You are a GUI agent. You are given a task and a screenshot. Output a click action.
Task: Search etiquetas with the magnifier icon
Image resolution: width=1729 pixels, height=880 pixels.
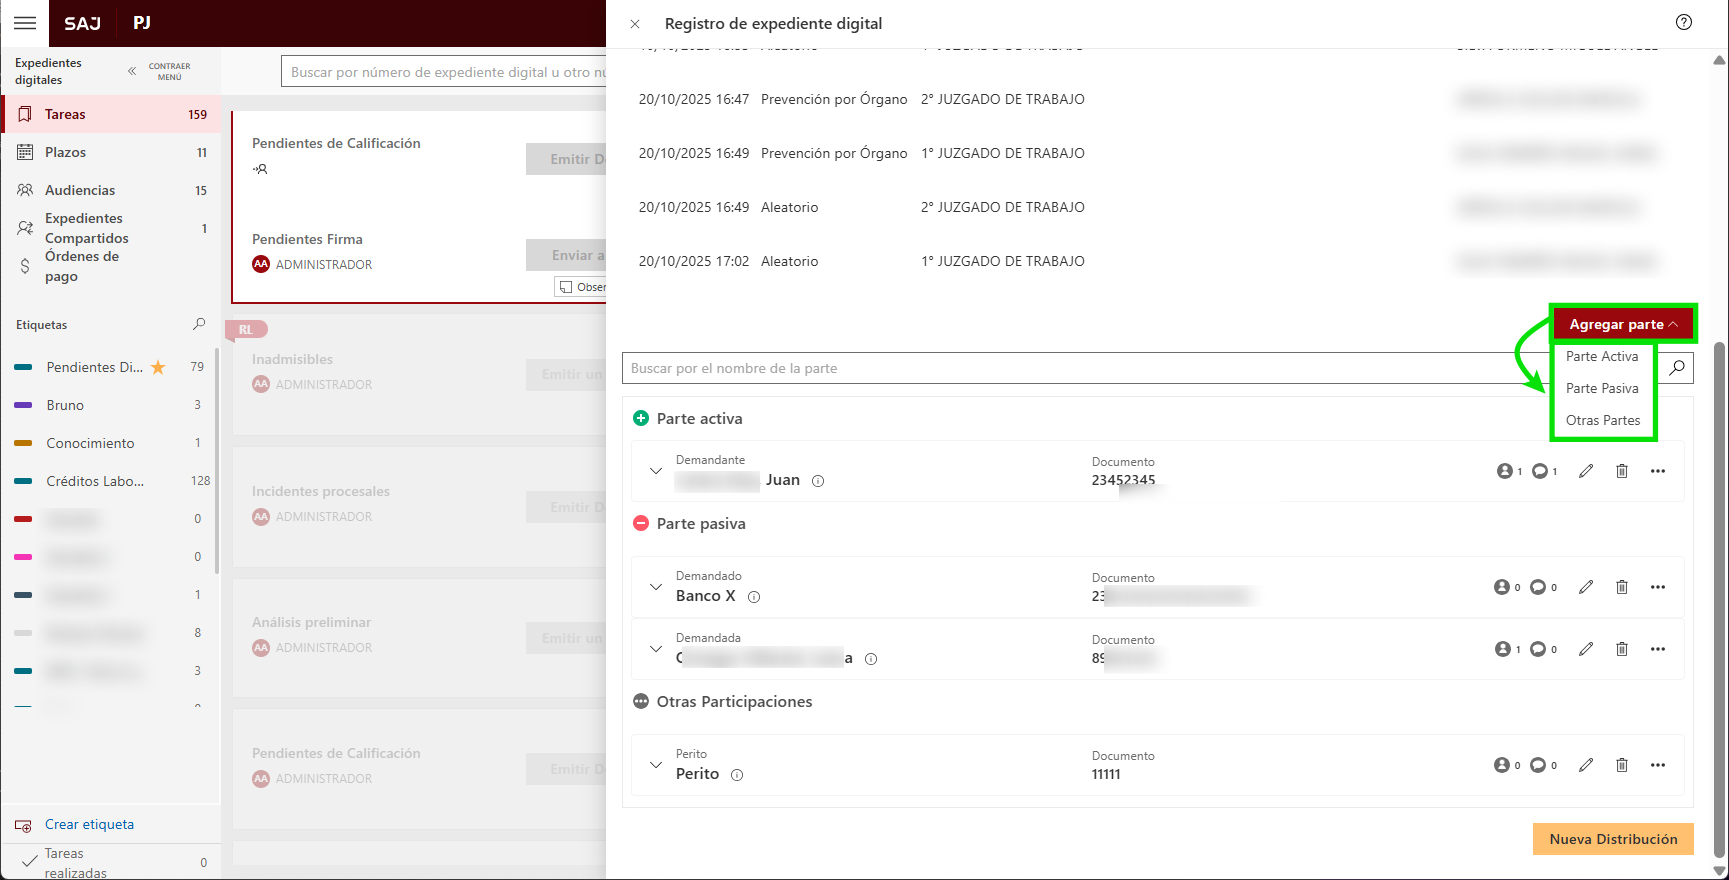199,324
